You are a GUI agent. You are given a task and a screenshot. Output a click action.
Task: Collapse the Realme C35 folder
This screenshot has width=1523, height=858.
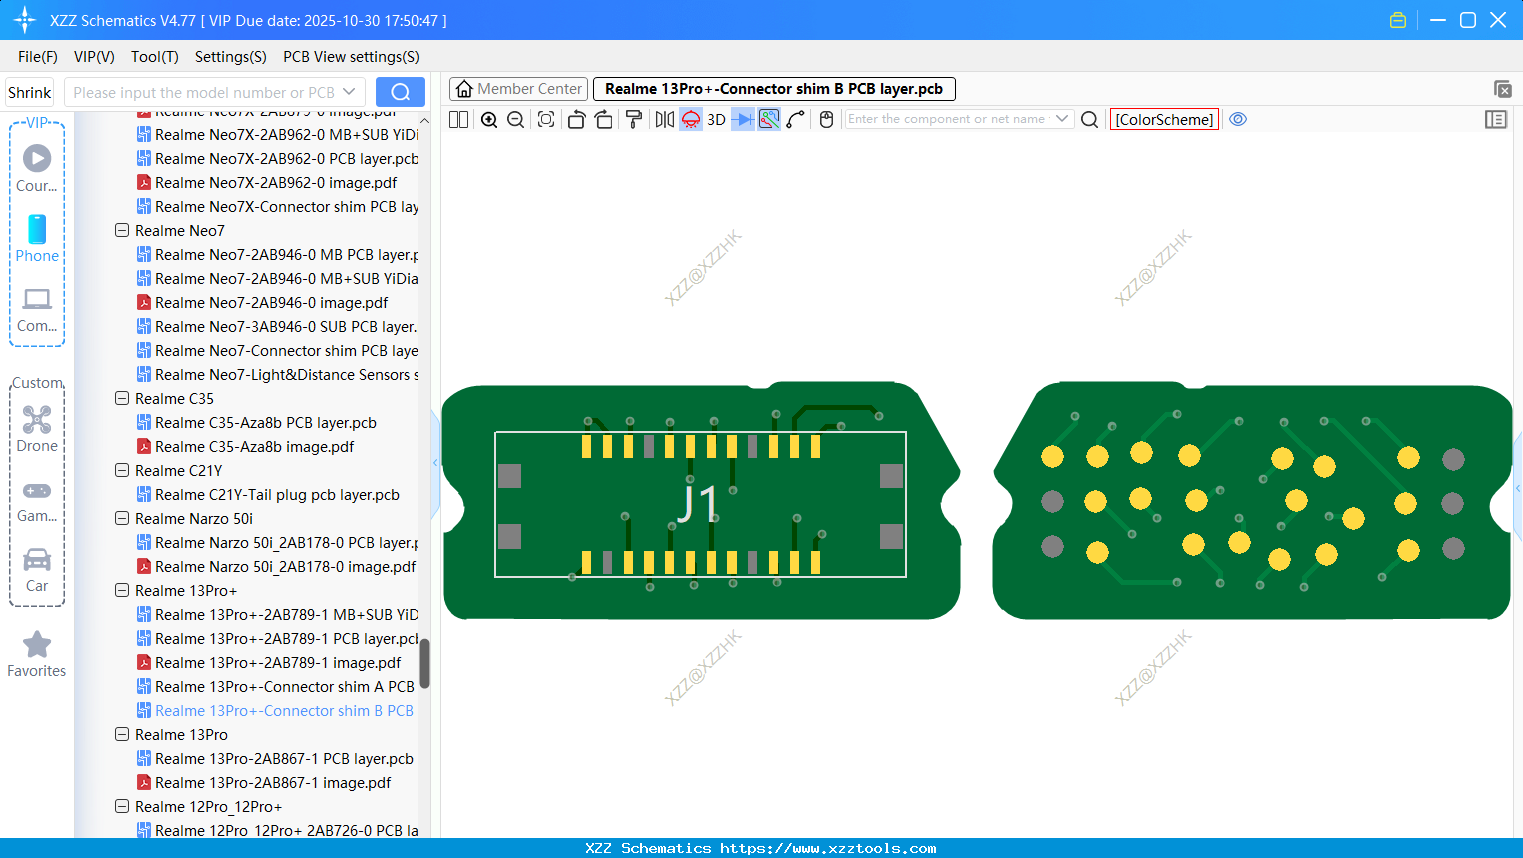click(122, 399)
